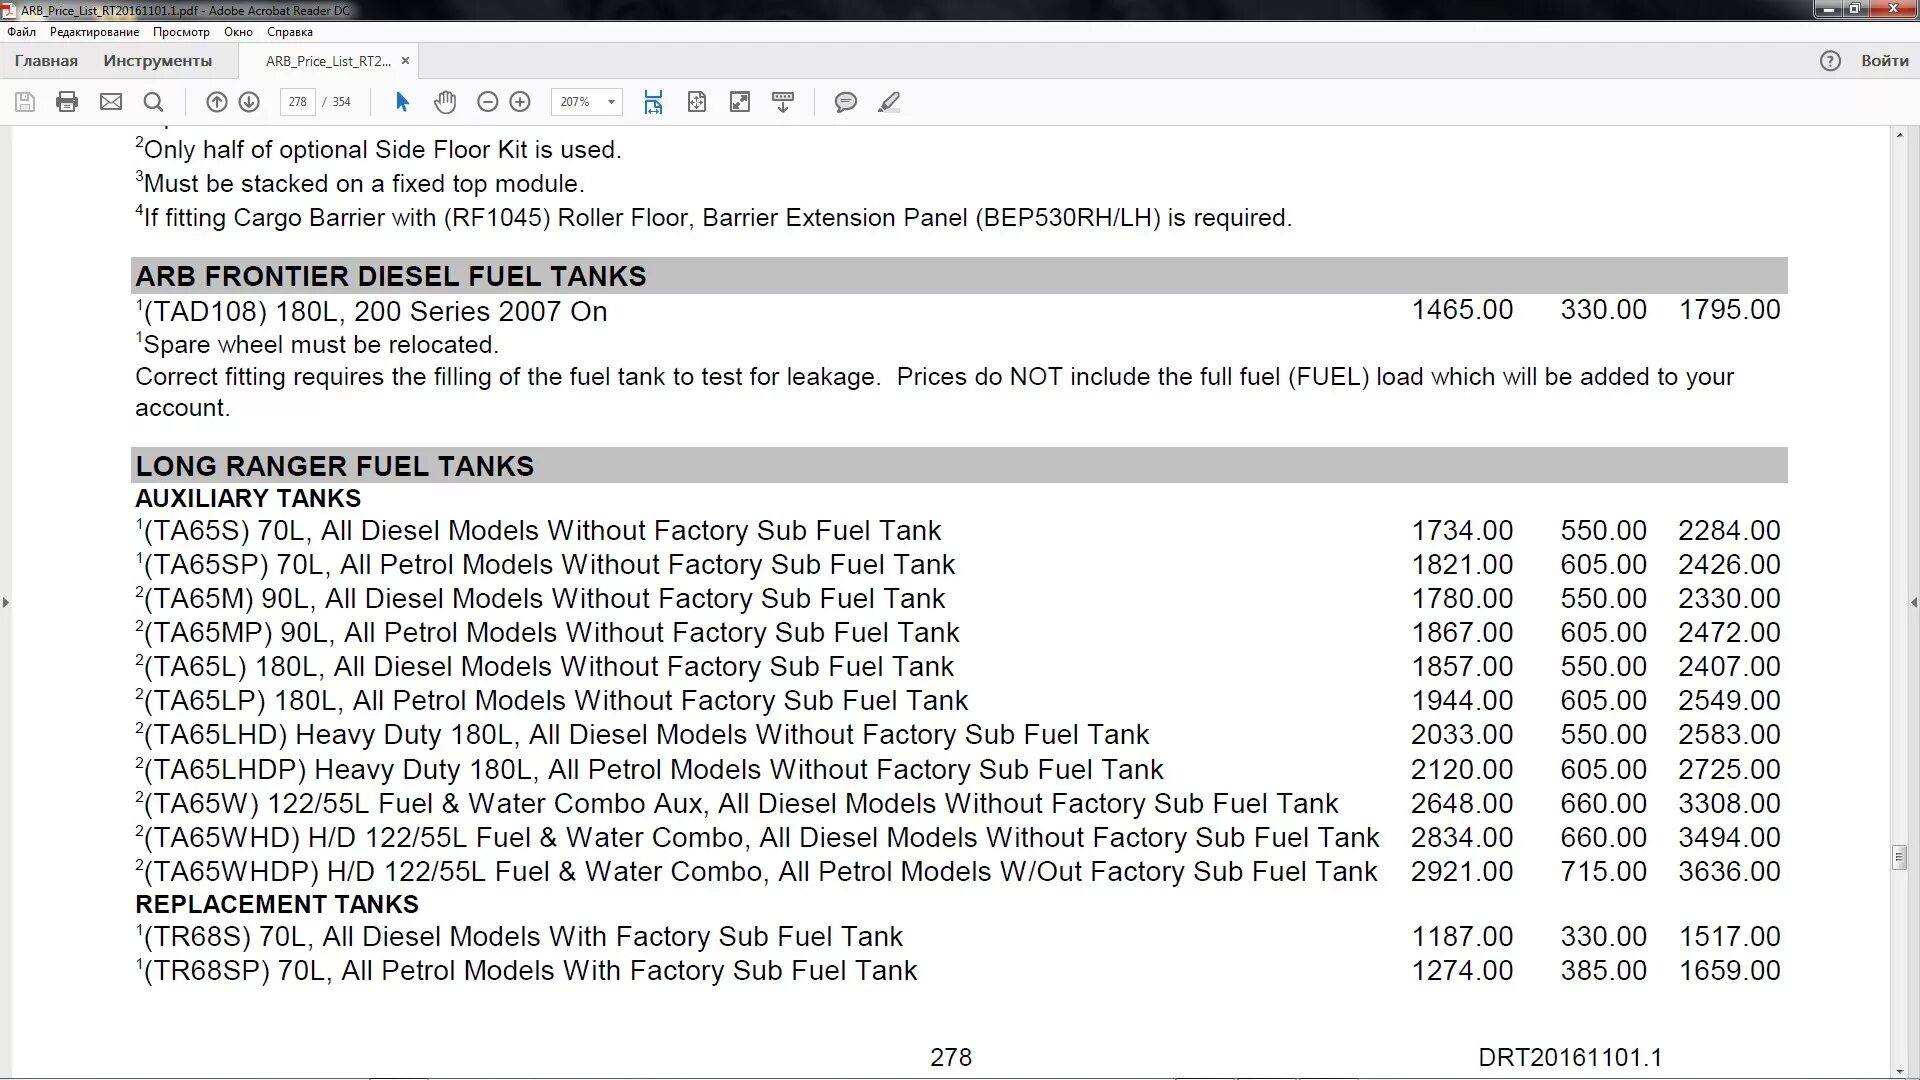Viewport: 1920px width, 1080px height.
Task: Zoom out with minus icon
Action: pyautogui.click(x=487, y=102)
